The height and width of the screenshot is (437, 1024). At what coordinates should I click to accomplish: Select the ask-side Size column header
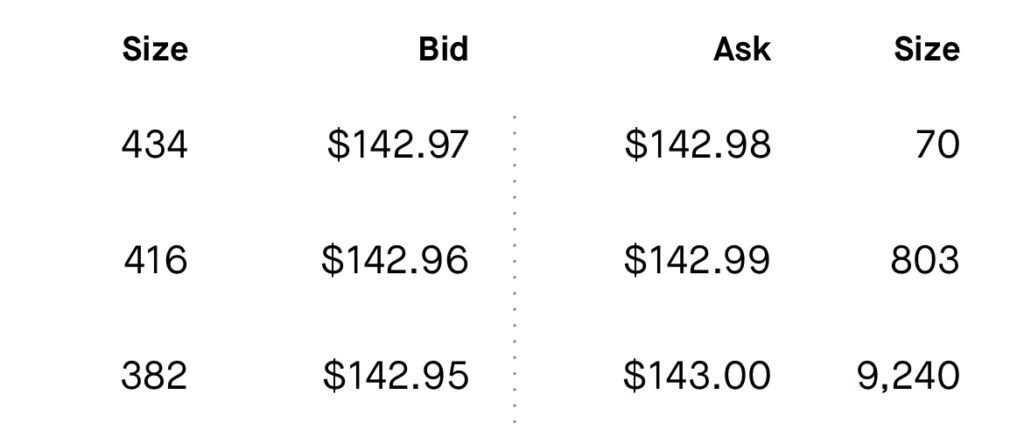point(927,50)
